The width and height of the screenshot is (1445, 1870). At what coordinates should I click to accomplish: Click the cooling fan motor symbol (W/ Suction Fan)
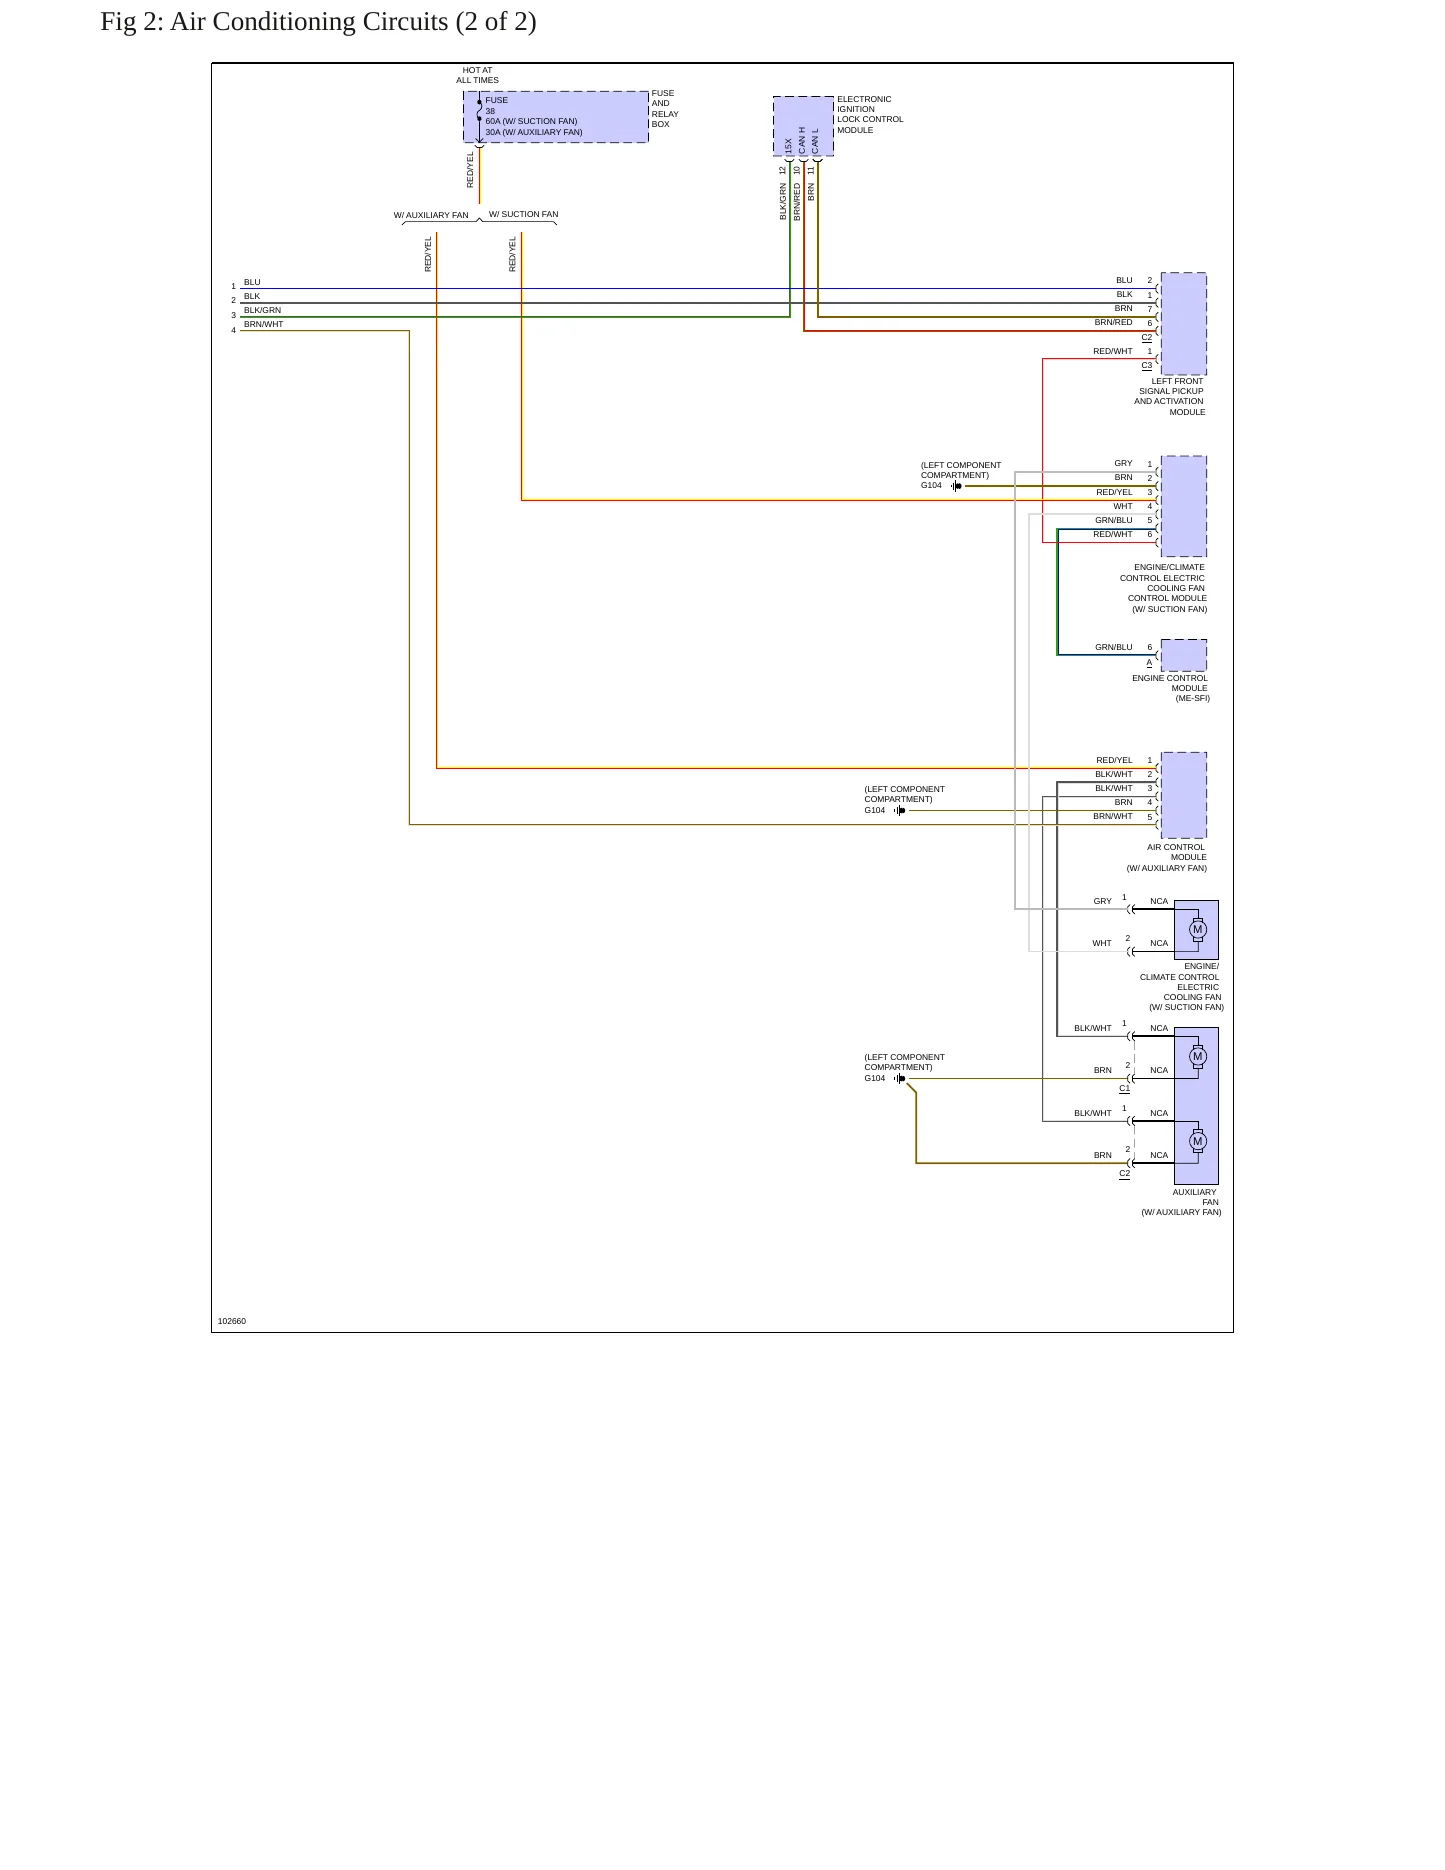(1197, 930)
